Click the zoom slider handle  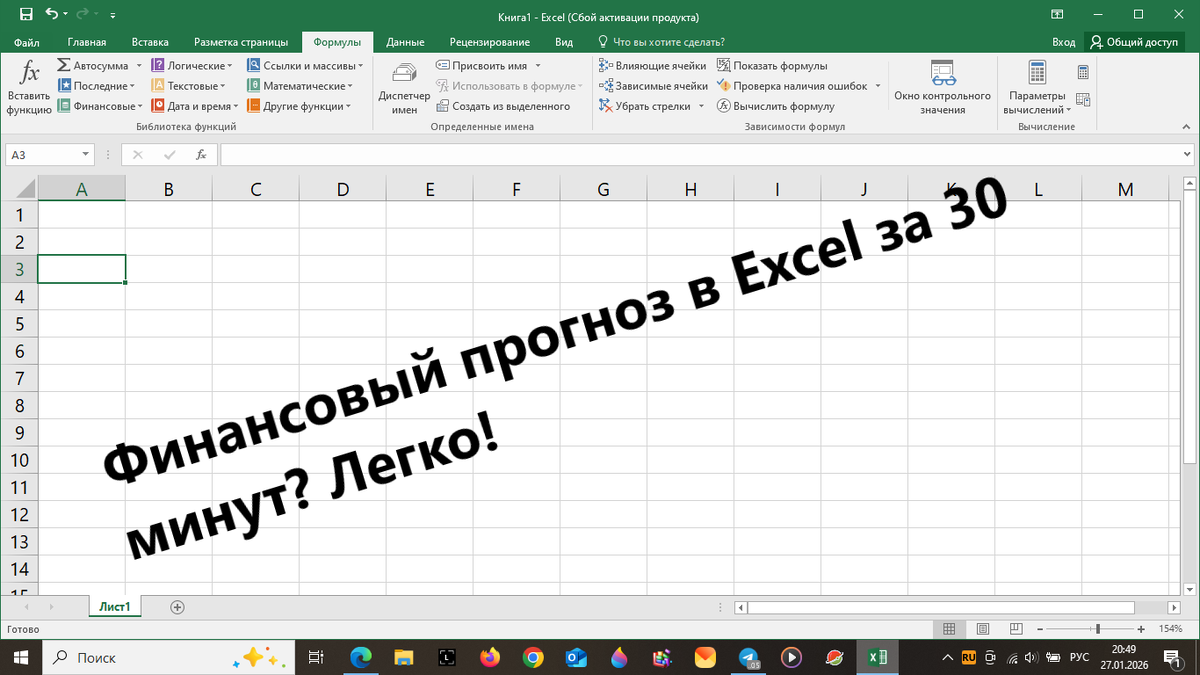[x=1098, y=629]
